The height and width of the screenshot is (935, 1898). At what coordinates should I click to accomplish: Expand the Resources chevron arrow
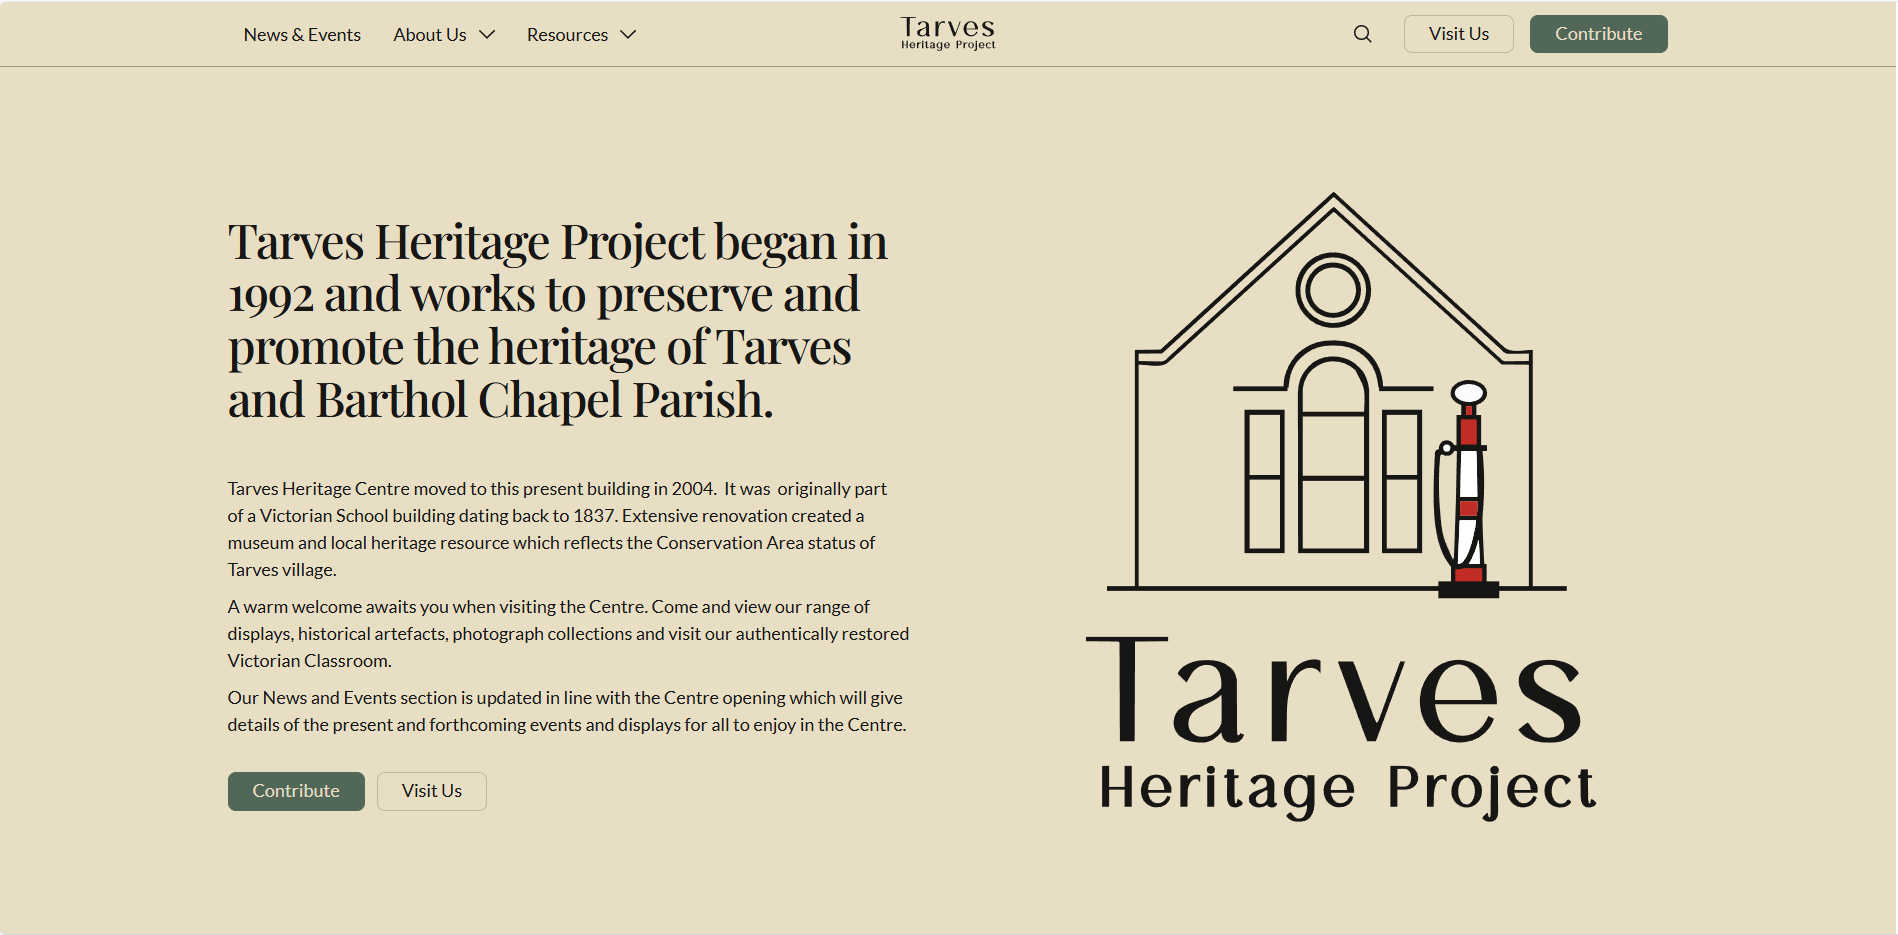(628, 35)
